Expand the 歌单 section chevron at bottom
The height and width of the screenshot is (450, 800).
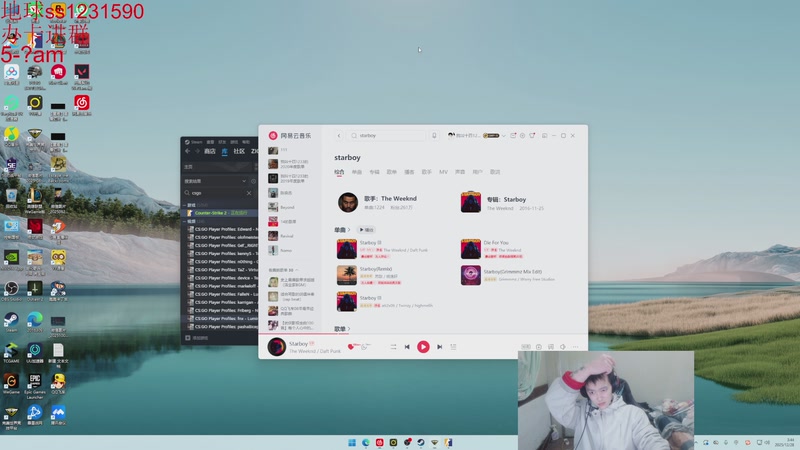tap(349, 329)
